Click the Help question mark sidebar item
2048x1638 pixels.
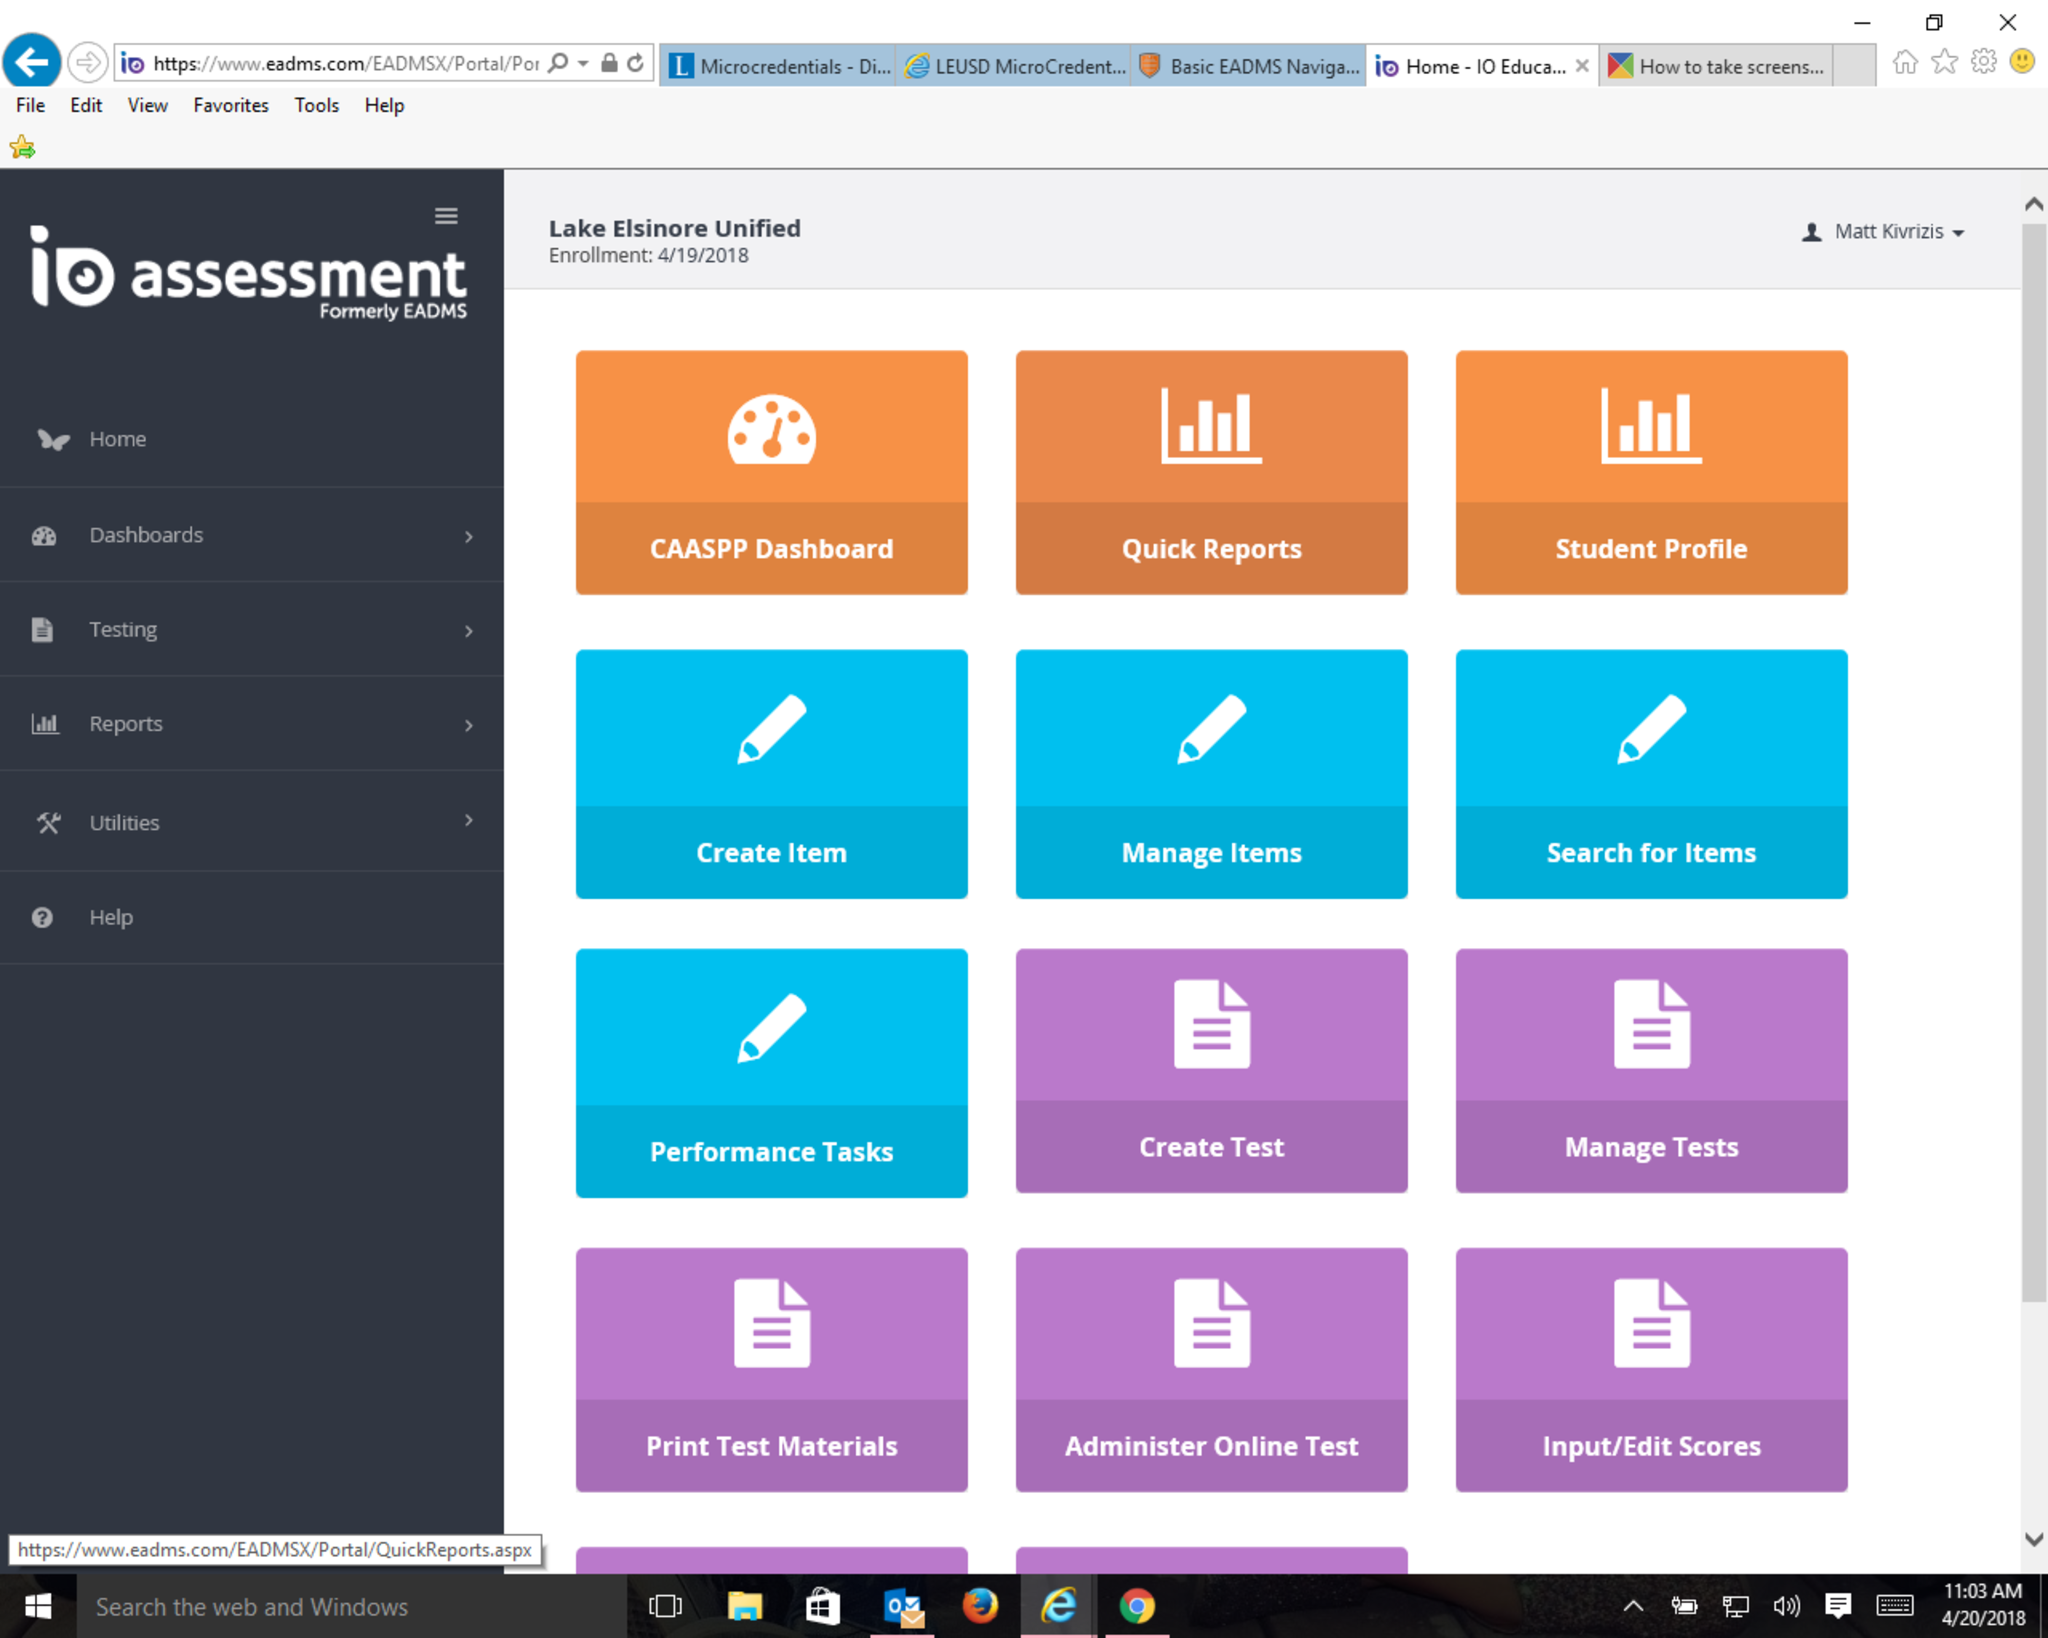[x=110, y=917]
